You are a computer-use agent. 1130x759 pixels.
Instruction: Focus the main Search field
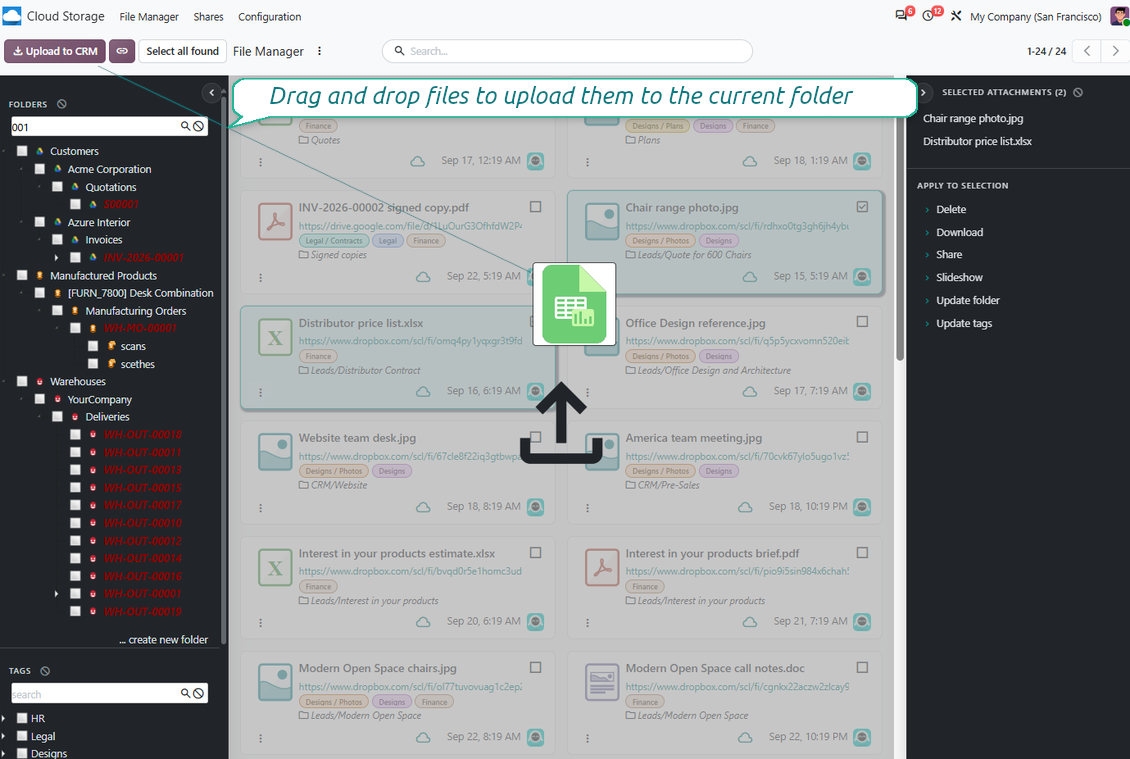(x=567, y=51)
